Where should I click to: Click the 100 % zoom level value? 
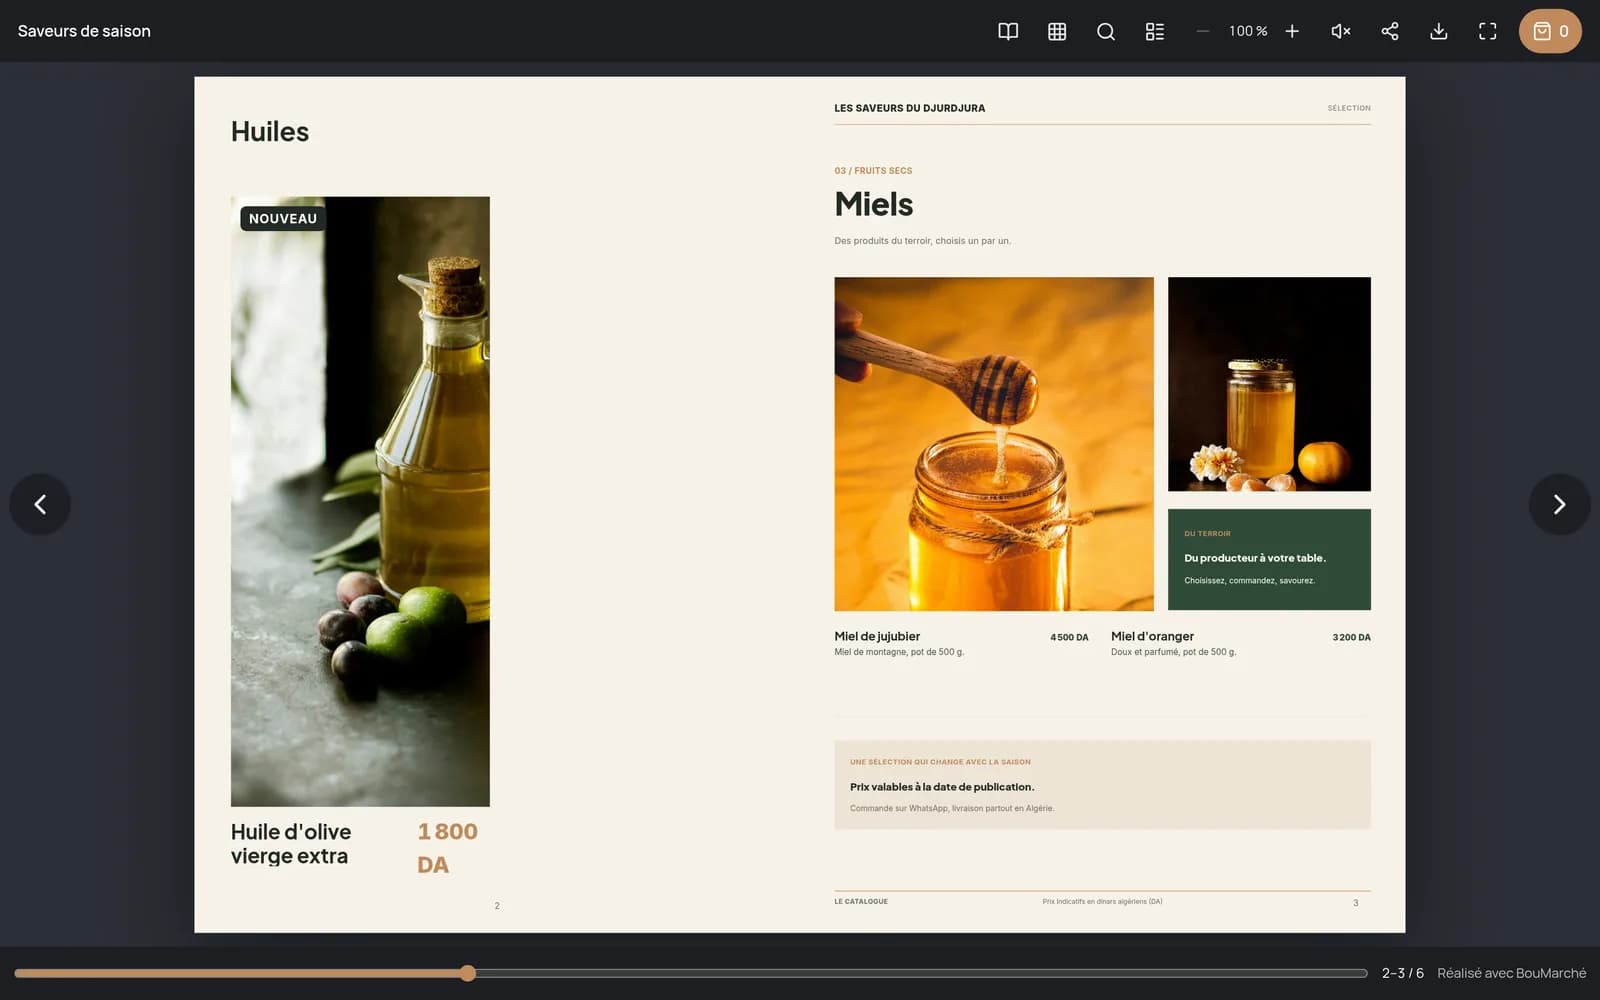1248,31
